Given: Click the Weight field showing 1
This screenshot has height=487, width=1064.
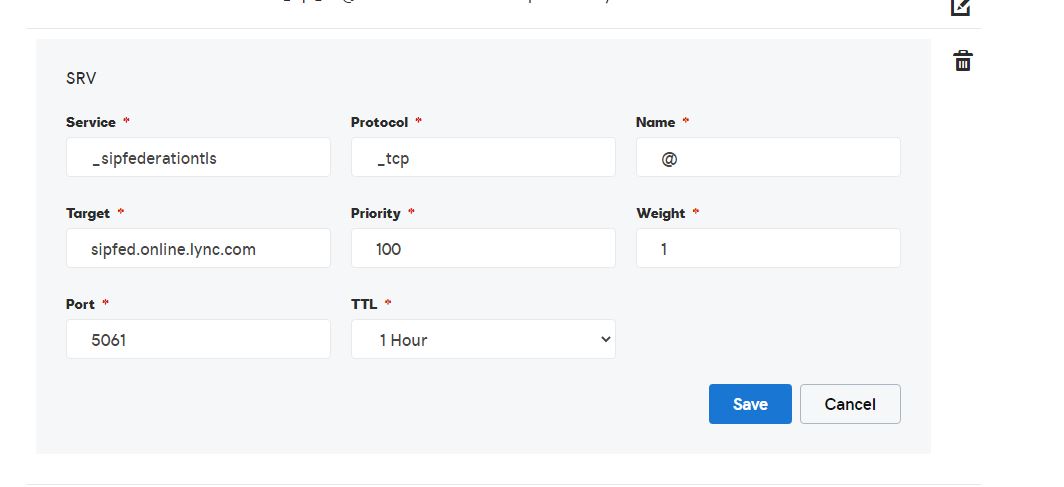Looking at the screenshot, I should point(768,249).
